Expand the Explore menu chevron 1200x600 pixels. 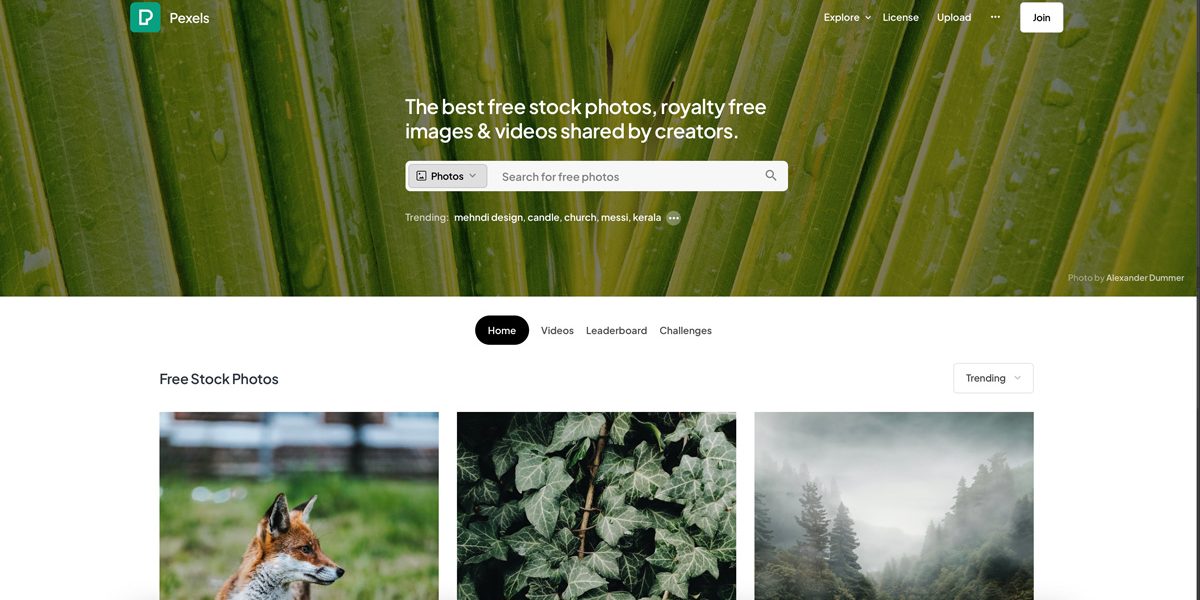(x=868, y=18)
